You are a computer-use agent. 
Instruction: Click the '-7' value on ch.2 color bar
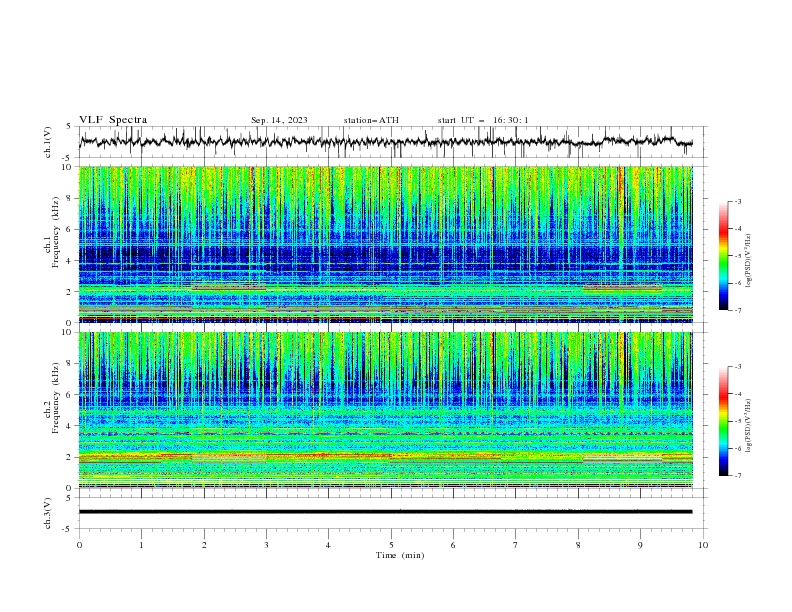(737, 476)
